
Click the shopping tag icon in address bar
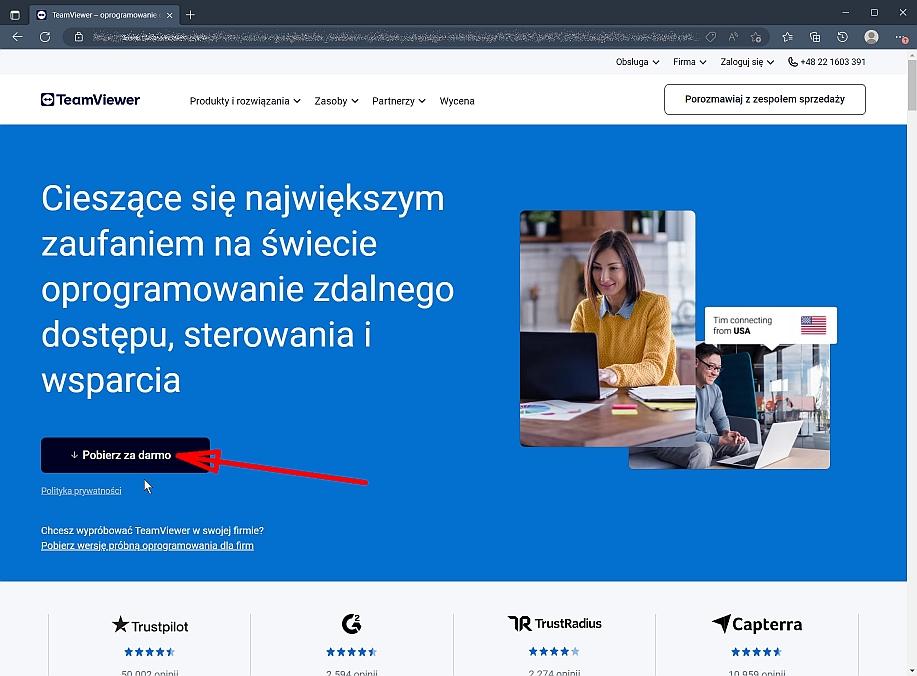[711, 37]
